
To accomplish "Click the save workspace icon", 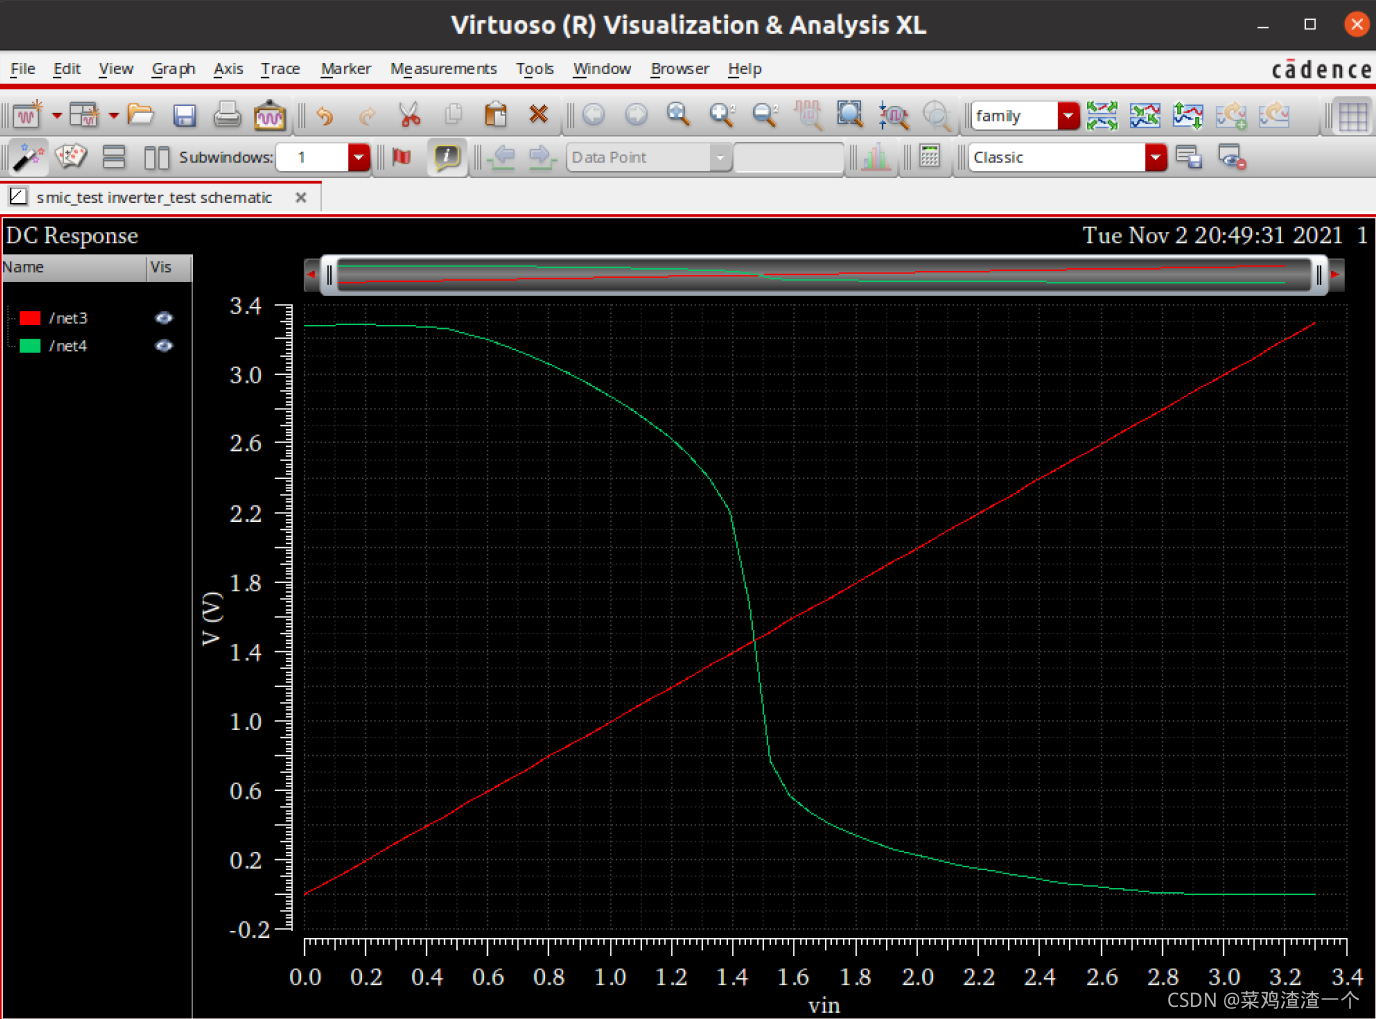I will tap(1189, 157).
